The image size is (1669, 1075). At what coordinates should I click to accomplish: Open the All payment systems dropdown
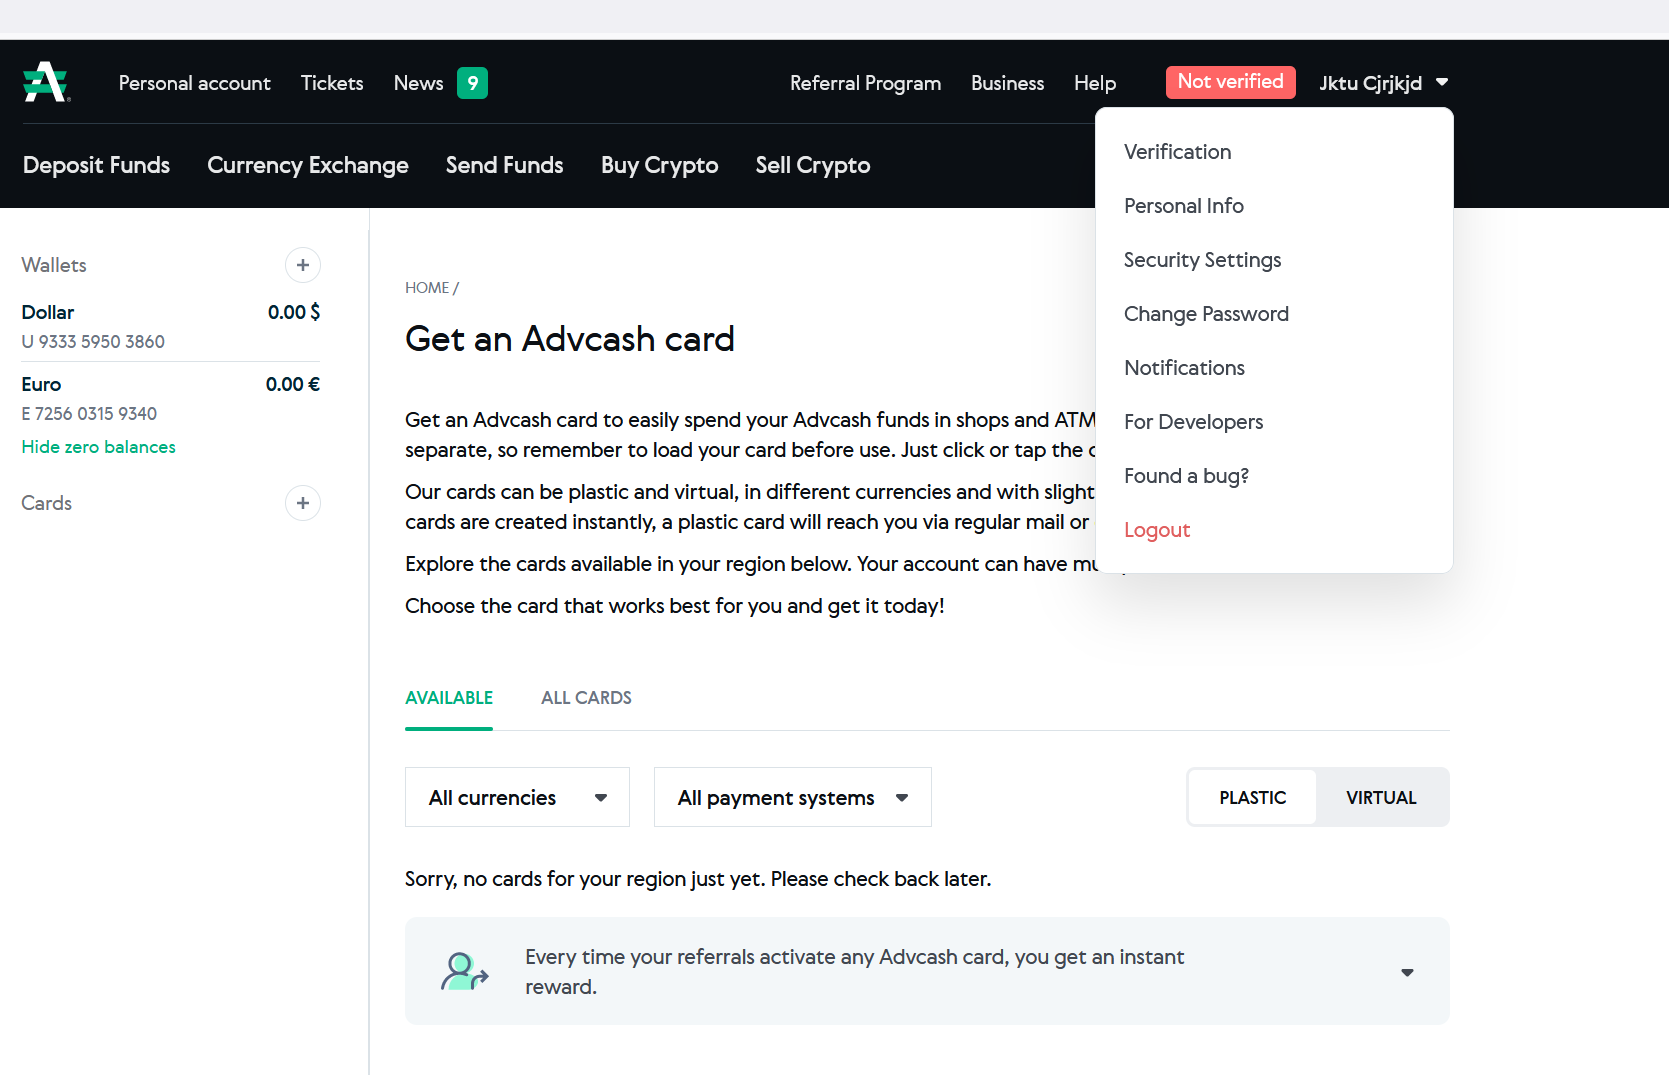click(x=793, y=797)
